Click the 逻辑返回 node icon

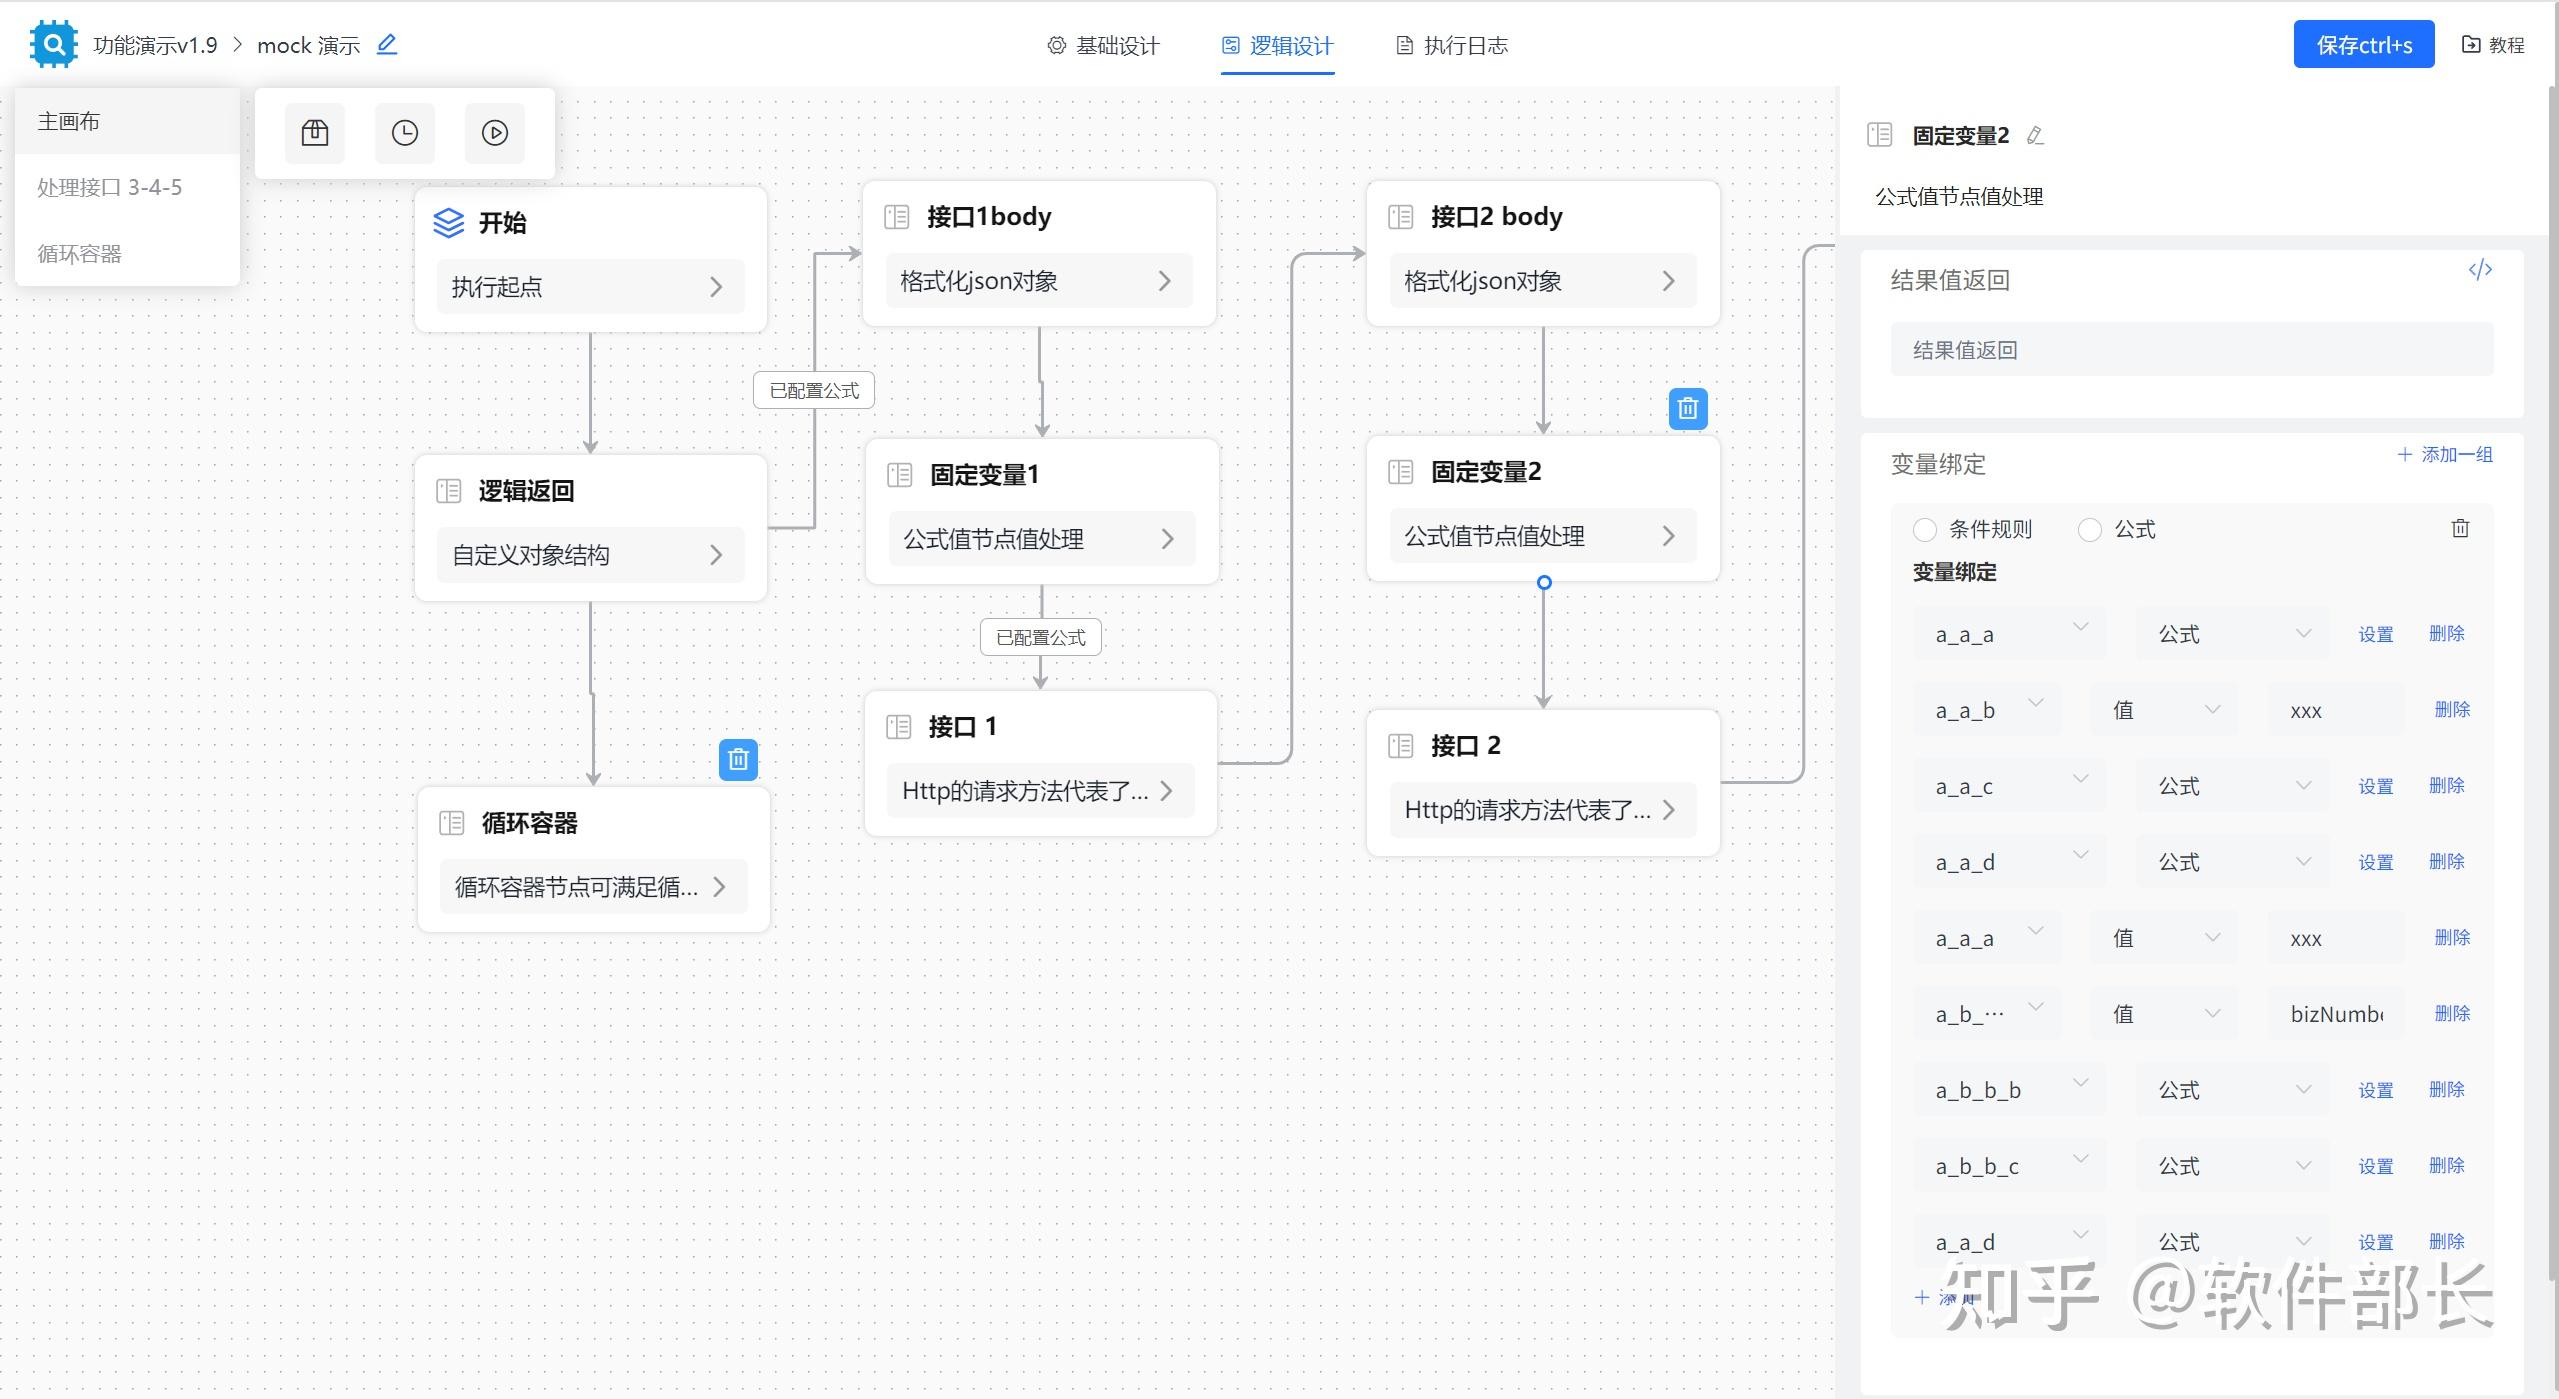point(449,490)
